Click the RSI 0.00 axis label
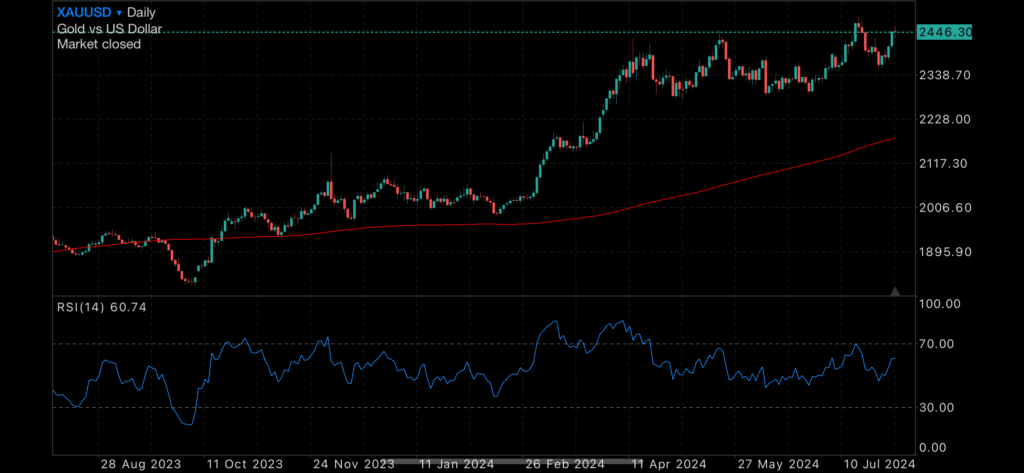1024x473 pixels. pyautogui.click(x=934, y=448)
